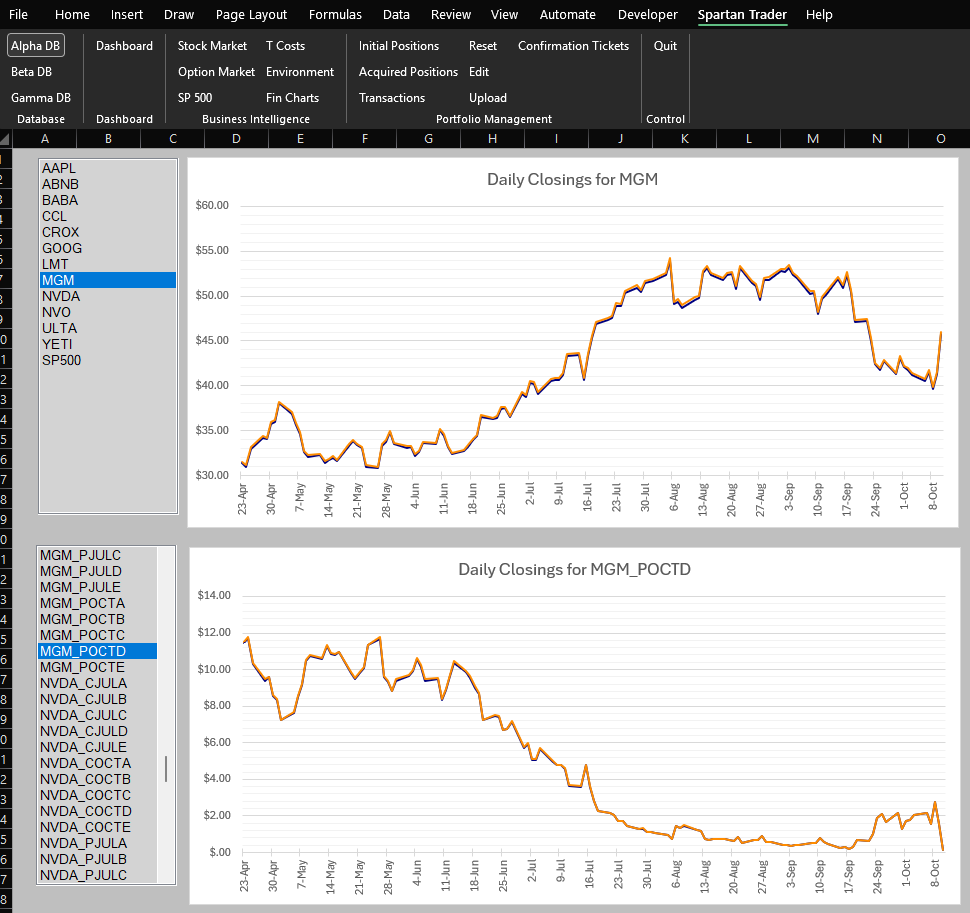This screenshot has height=913, width=970.
Task: Switch to the Gamma DB database
Action: click(x=39, y=97)
